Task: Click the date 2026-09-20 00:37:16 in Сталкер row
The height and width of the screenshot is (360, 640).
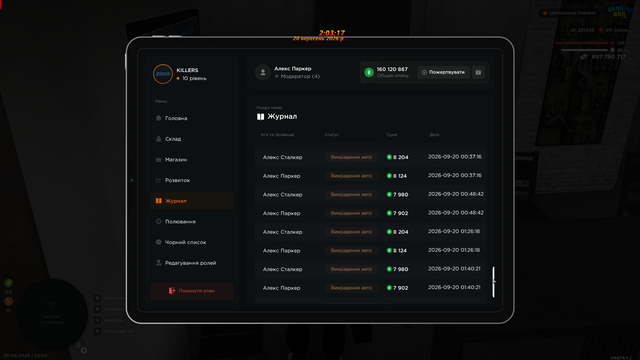Action: (455, 157)
